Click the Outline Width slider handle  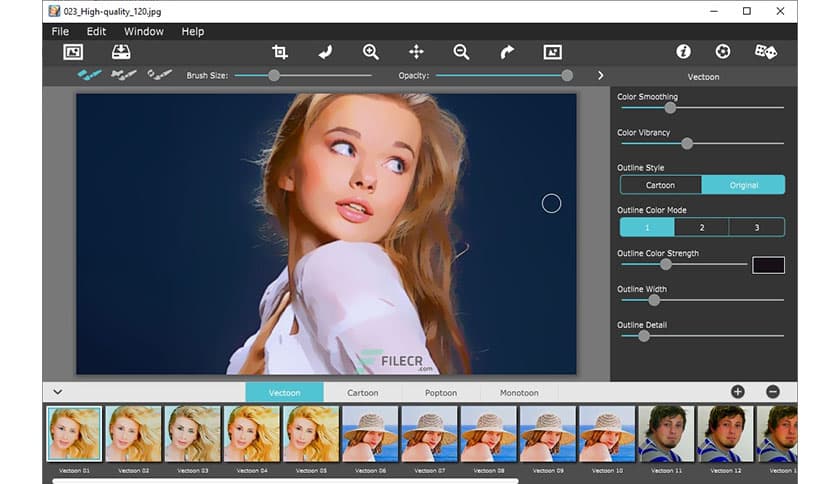click(654, 300)
